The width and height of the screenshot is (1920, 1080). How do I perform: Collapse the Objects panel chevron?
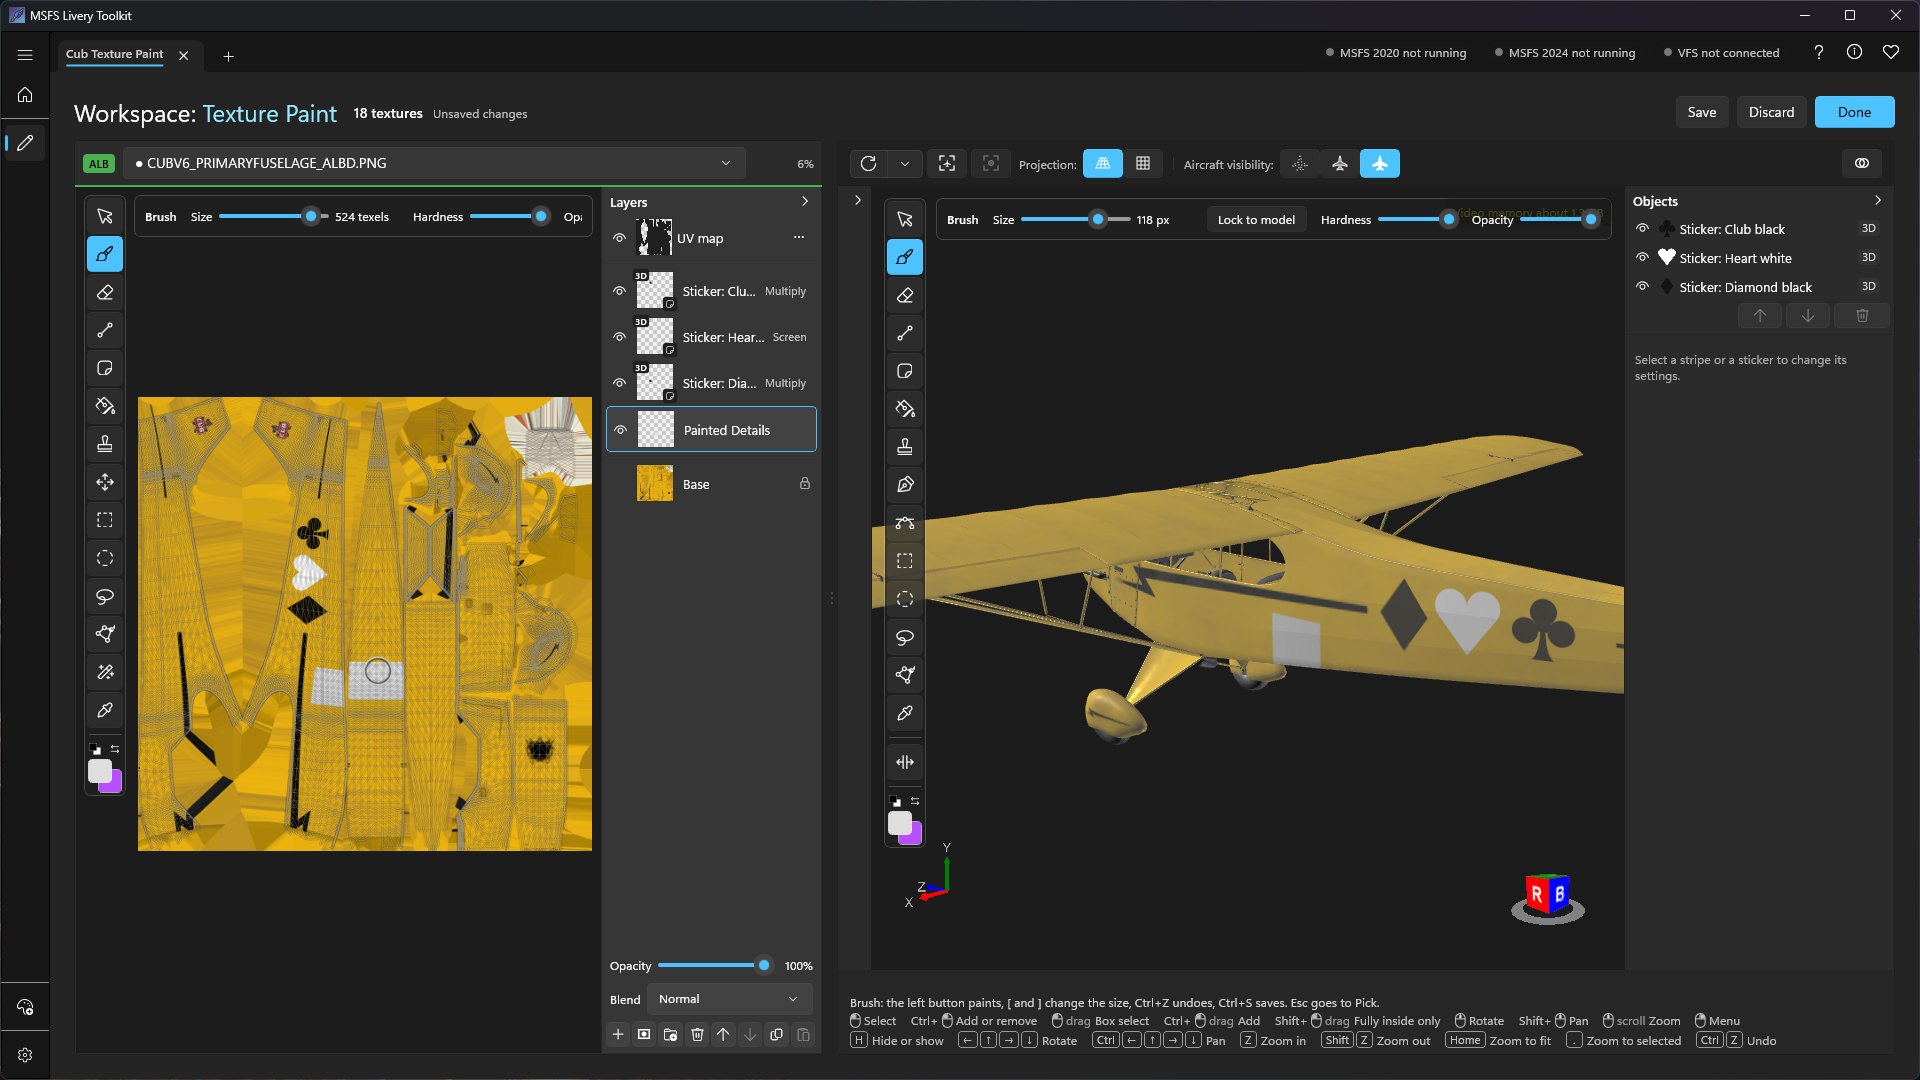click(x=1878, y=201)
